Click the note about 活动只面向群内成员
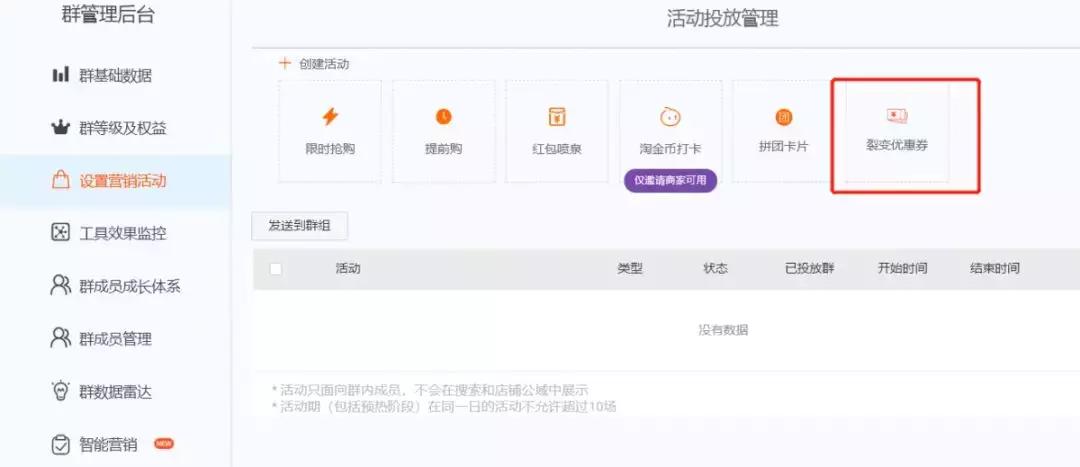 pyautogui.click(x=430, y=391)
